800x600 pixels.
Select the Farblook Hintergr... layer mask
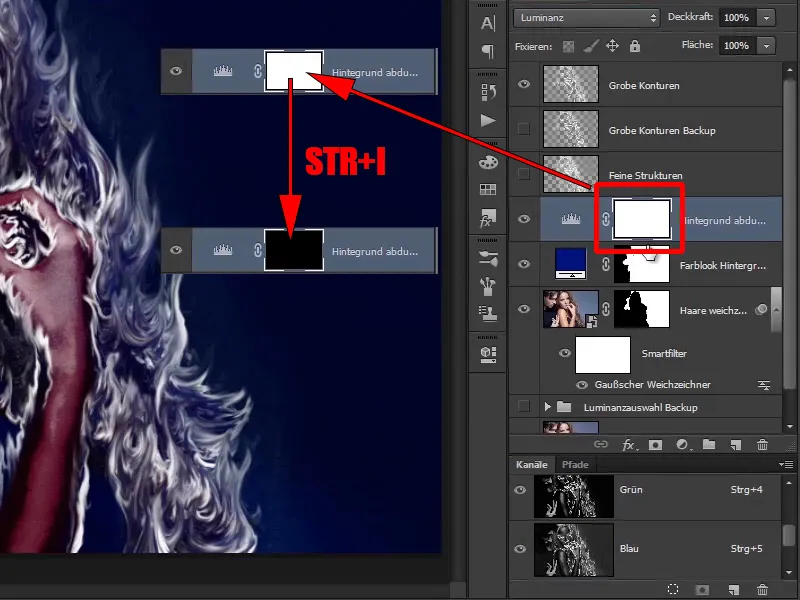[x=641, y=265]
